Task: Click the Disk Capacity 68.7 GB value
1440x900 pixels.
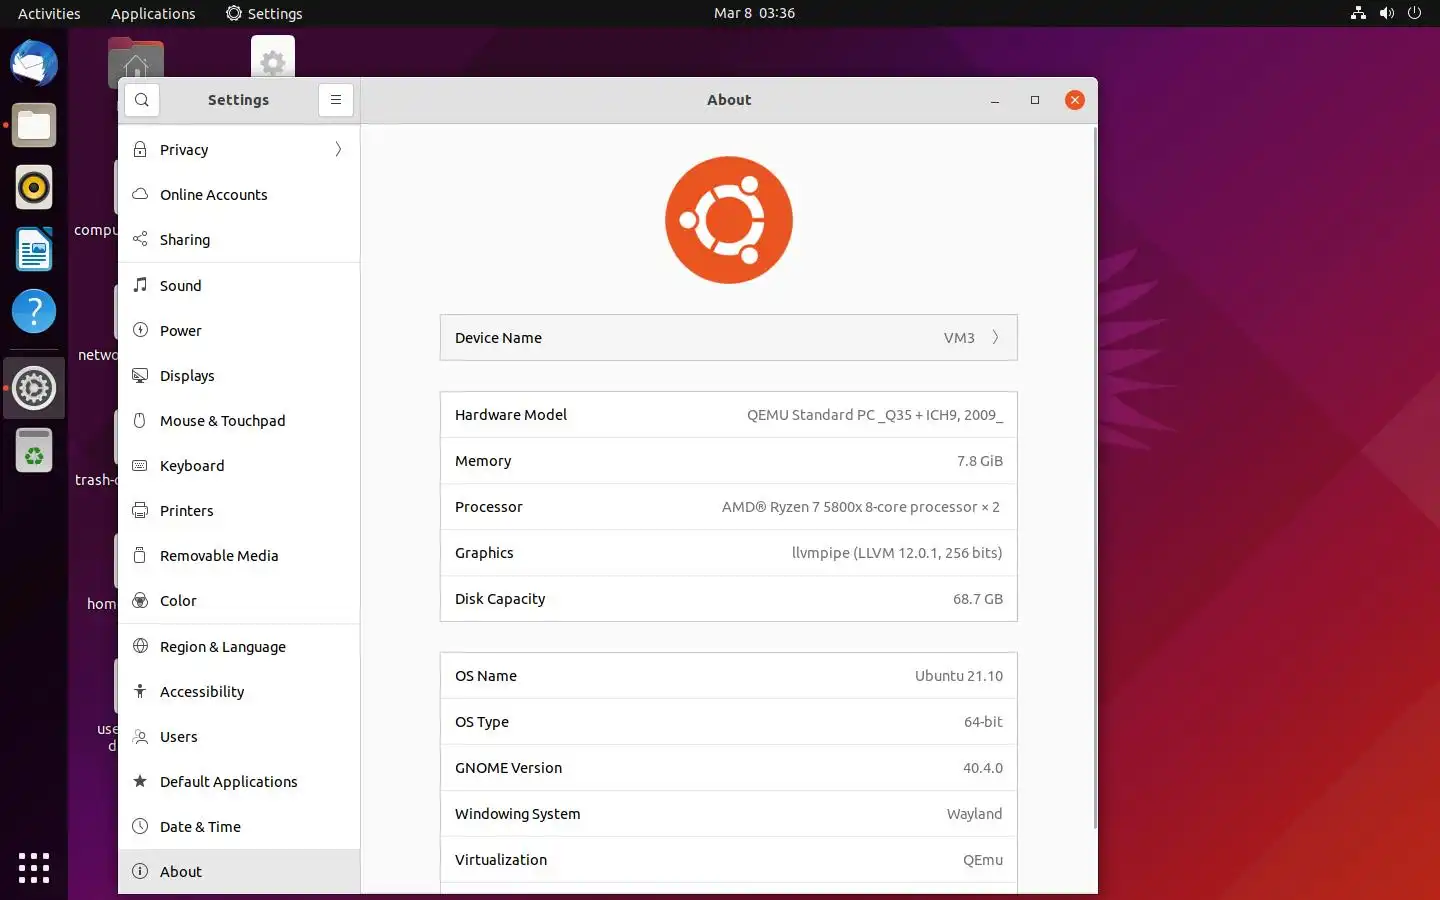Action: click(x=977, y=598)
